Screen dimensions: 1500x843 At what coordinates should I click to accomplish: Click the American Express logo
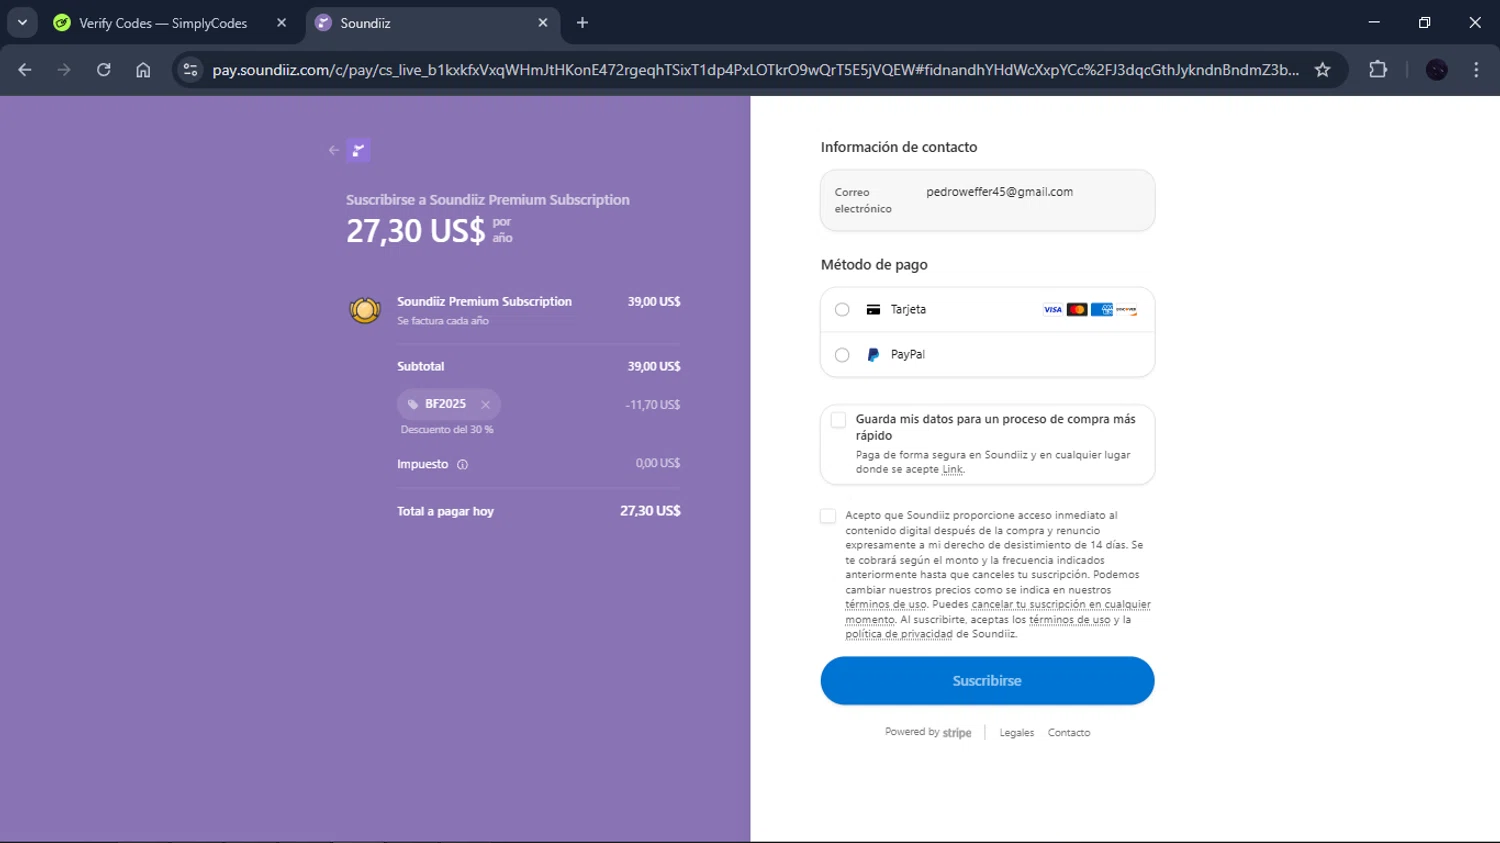point(1102,310)
